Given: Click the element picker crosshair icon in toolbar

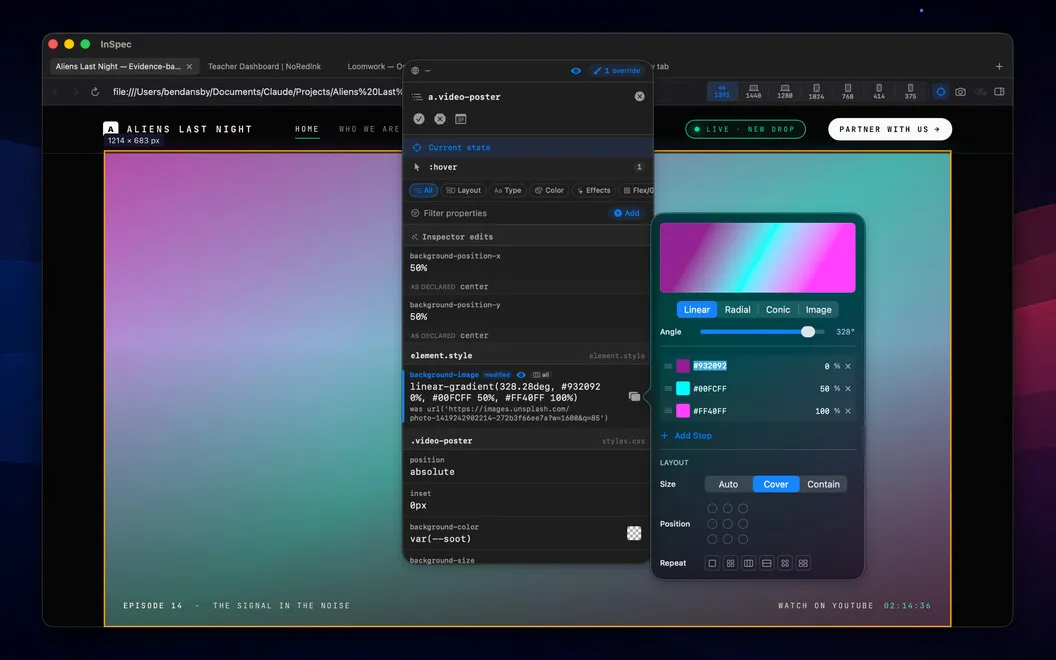Looking at the screenshot, I should click(941, 92).
